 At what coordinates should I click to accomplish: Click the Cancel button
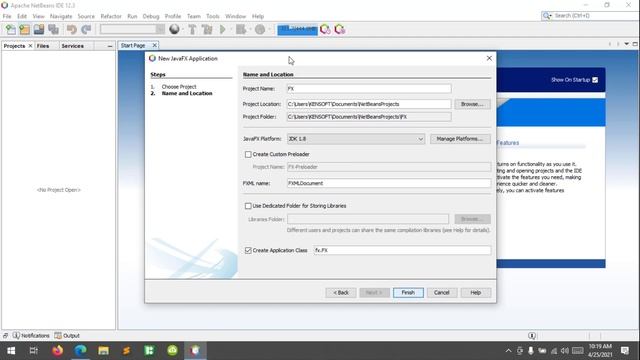[x=442, y=293]
